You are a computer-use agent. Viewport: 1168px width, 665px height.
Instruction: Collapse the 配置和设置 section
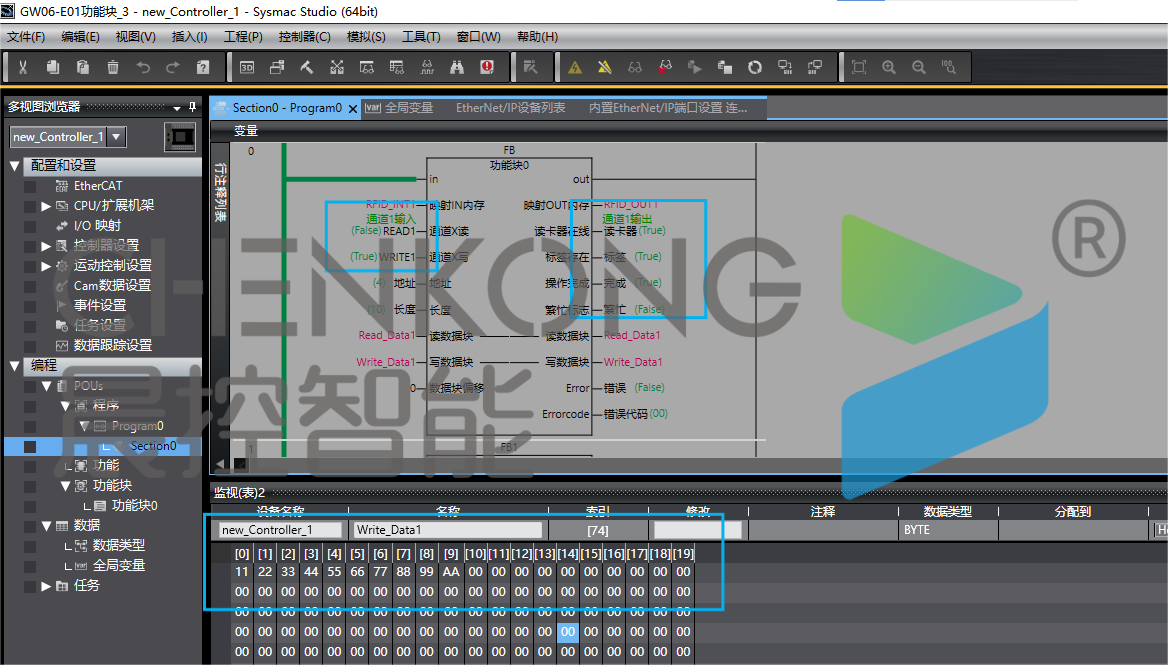pyautogui.click(x=14, y=166)
